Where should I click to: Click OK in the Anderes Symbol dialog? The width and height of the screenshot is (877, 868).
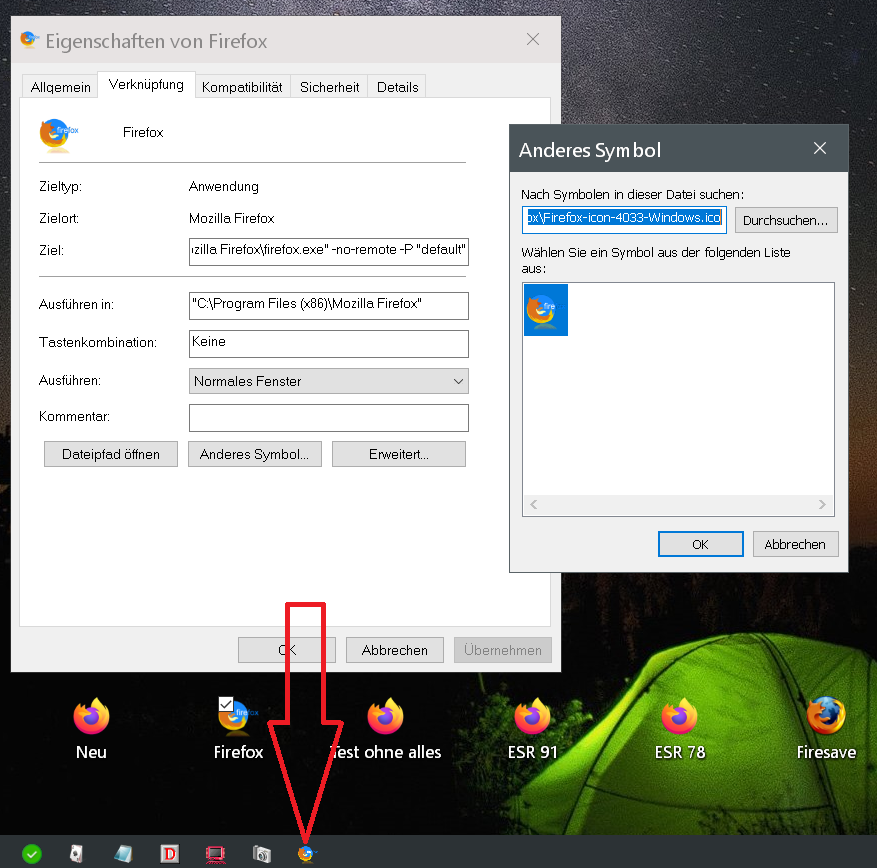701,544
